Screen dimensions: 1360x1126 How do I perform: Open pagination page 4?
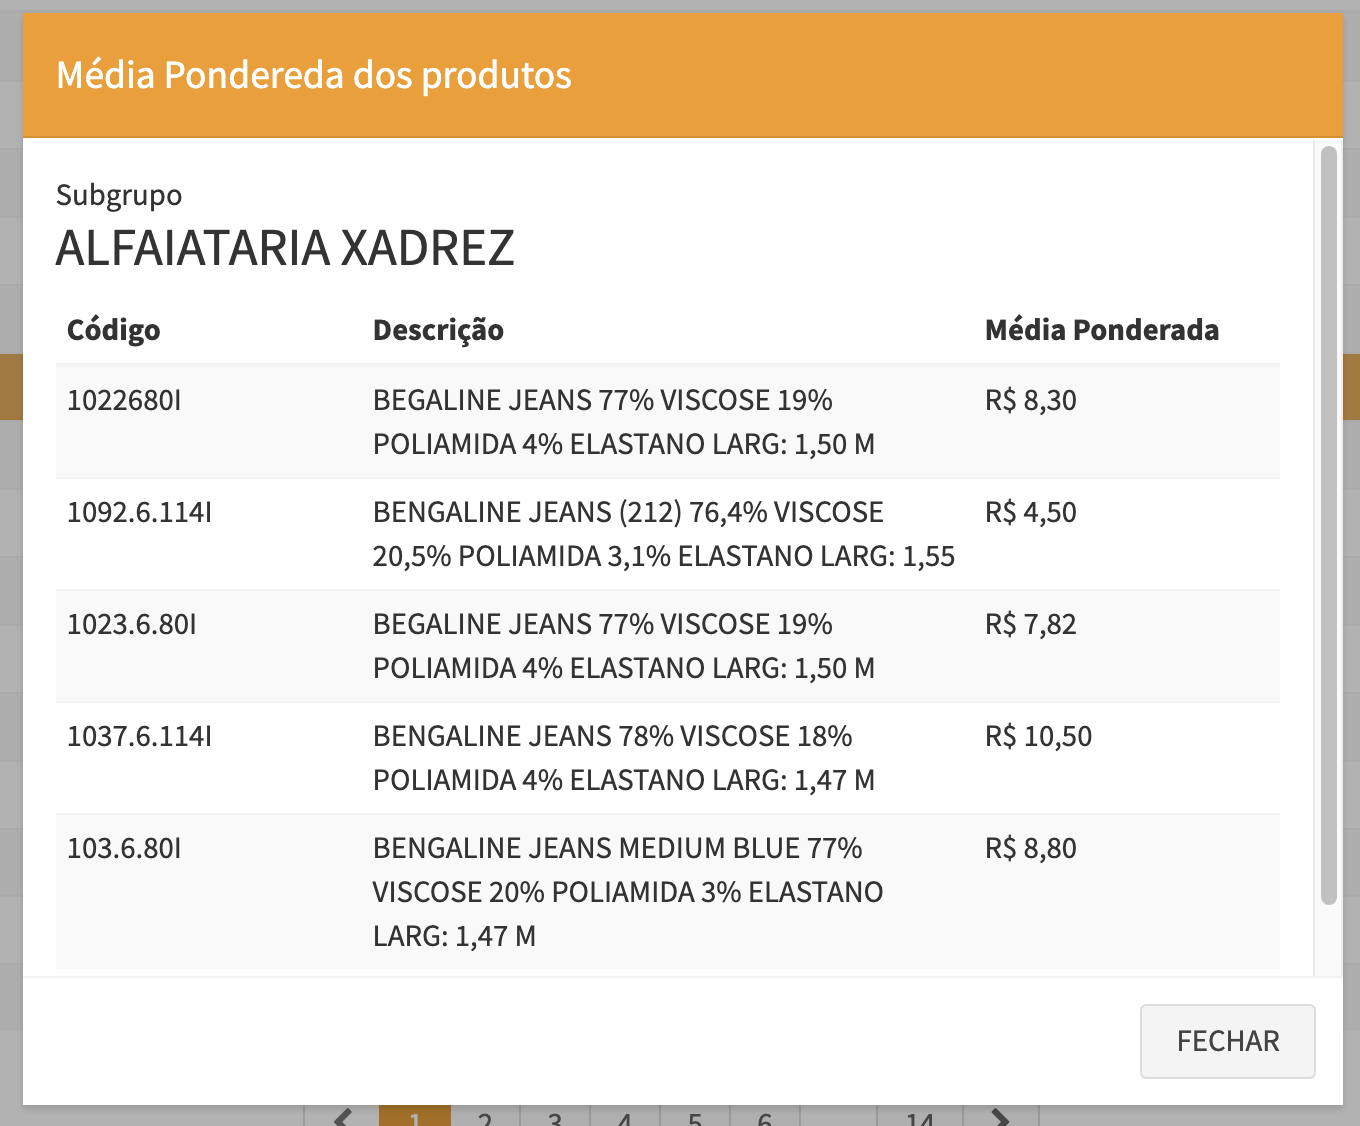(625, 1118)
